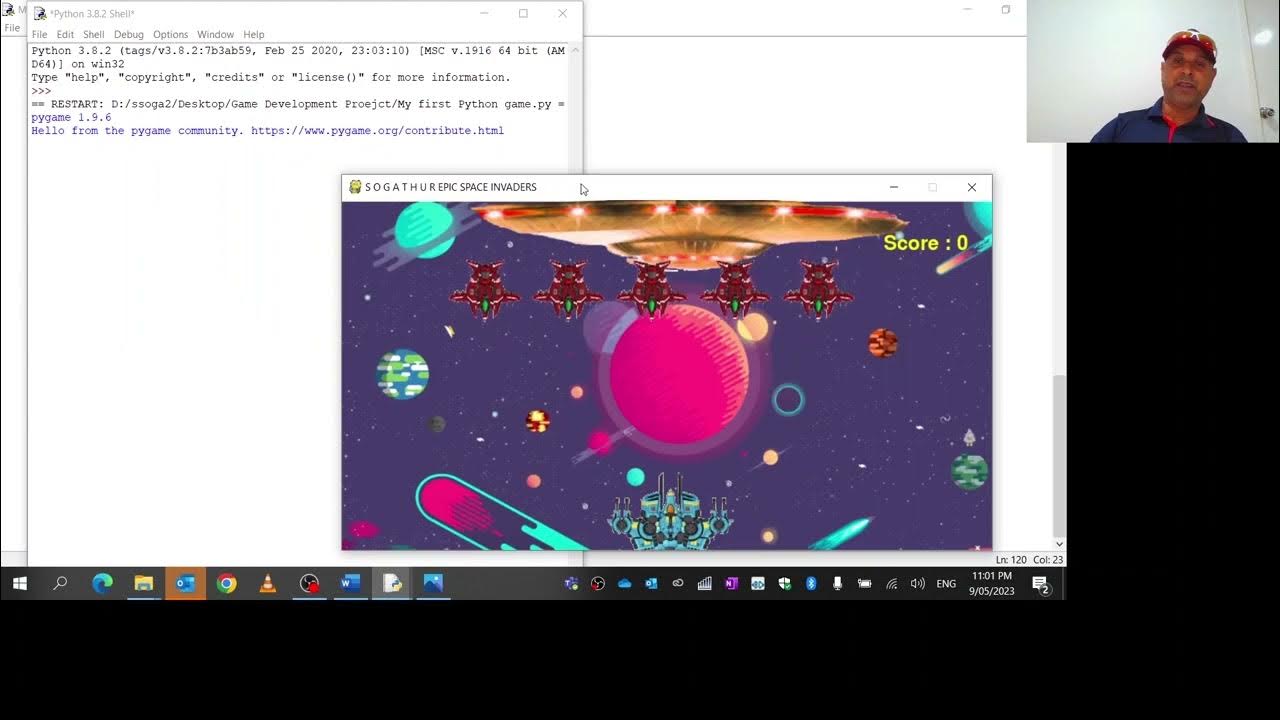Viewport: 1280px width, 720px height.
Task: Open the Photos app from taskbar
Action: pyautogui.click(x=433, y=583)
